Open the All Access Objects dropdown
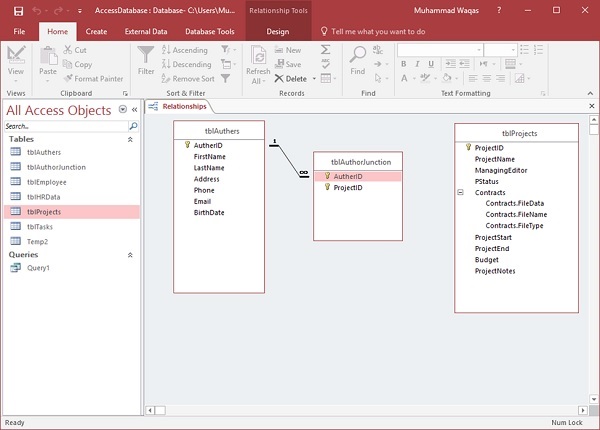The height and width of the screenshot is (430, 600). 122,109
